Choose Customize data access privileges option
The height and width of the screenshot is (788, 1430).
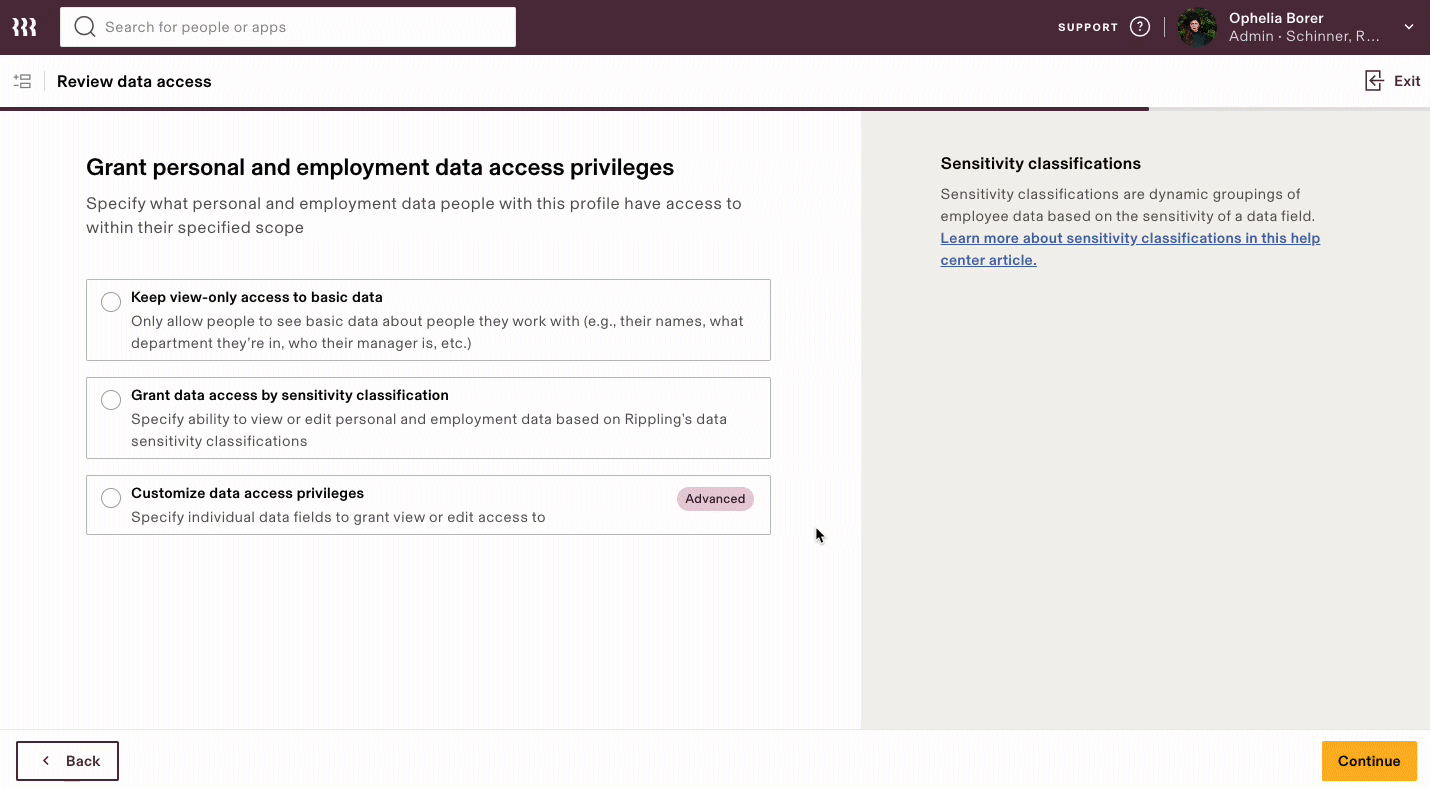(x=111, y=498)
